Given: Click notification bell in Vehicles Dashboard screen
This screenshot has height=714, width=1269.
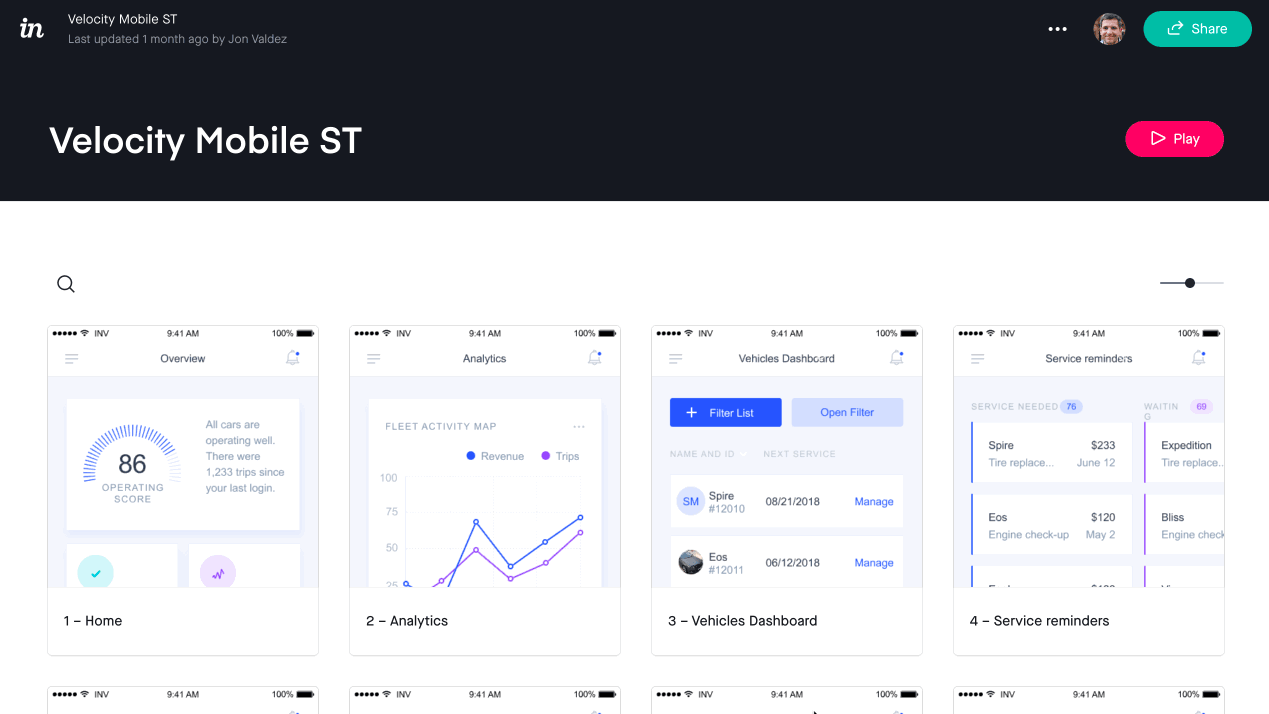Looking at the screenshot, I should coord(897,358).
